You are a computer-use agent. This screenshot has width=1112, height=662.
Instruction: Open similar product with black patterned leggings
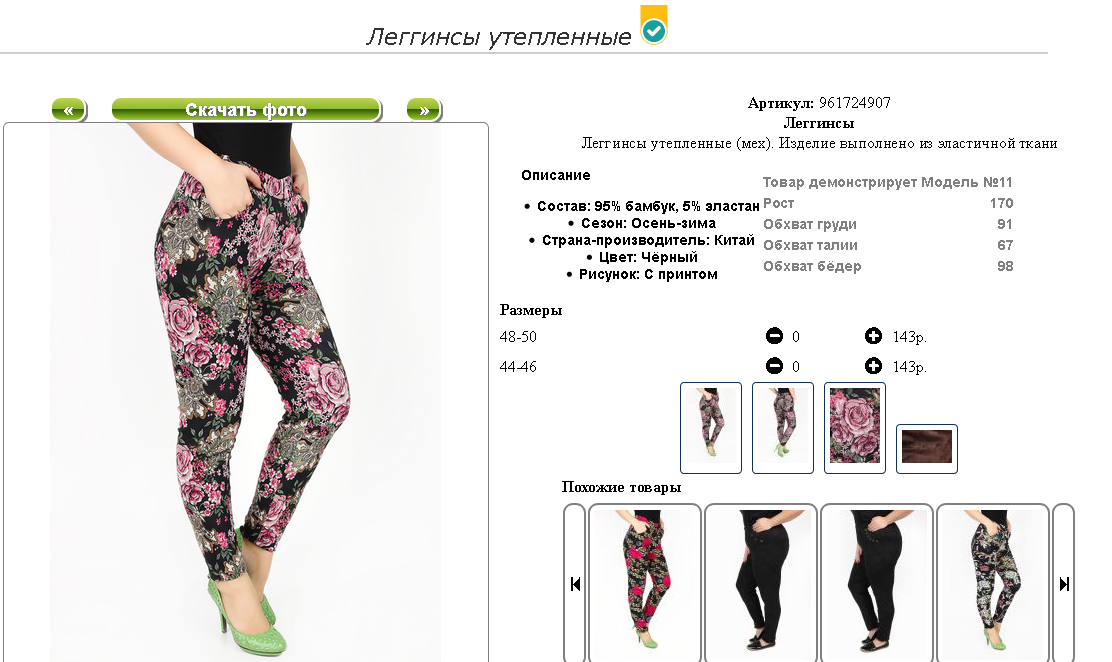[993, 583]
